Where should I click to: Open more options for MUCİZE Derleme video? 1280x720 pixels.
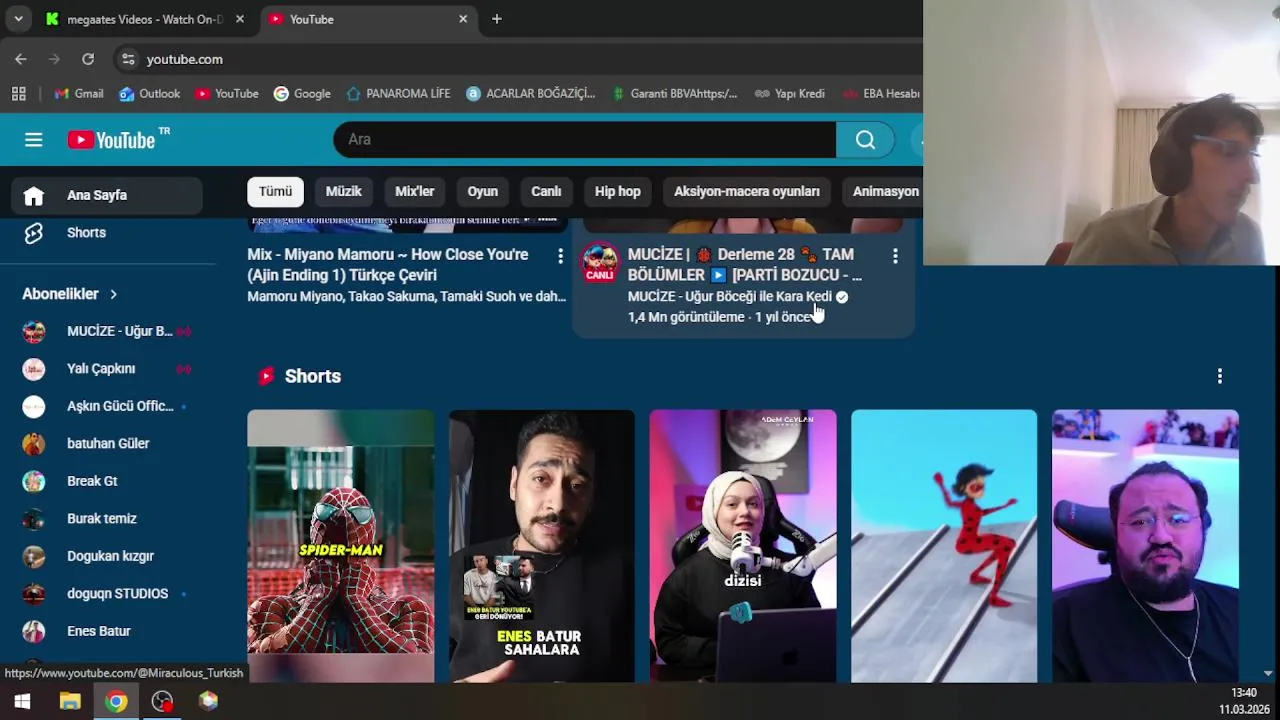(x=895, y=256)
